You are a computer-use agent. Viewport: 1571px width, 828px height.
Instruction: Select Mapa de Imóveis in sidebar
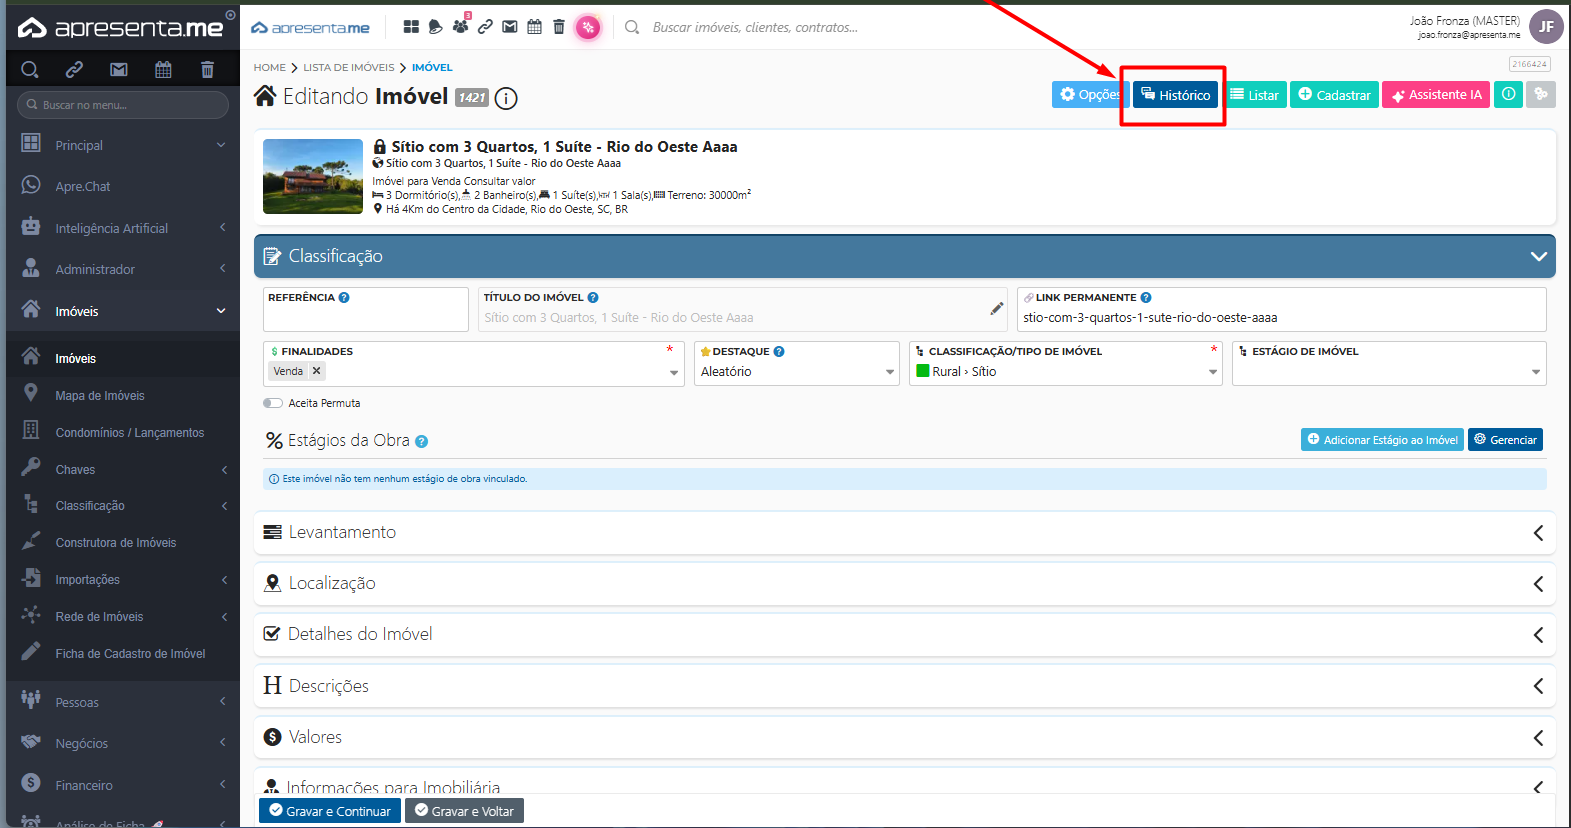point(123,395)
